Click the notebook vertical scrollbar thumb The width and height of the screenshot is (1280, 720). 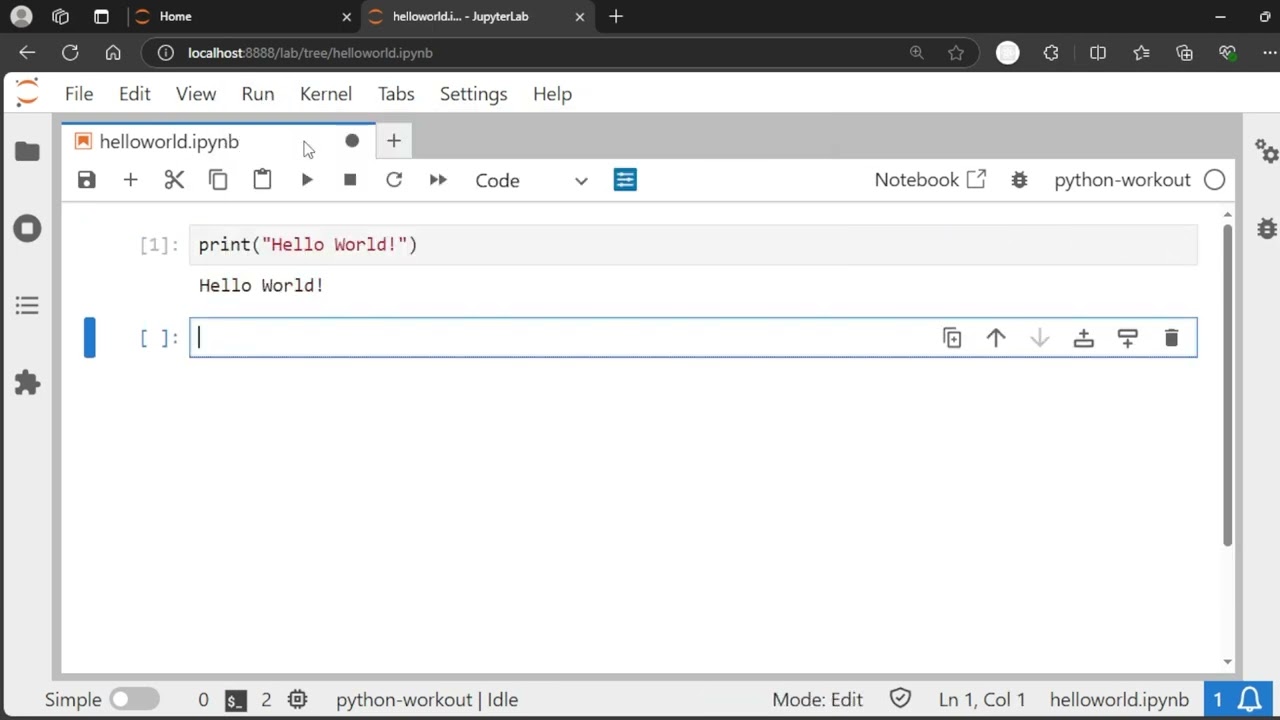tap(1228, 385)
